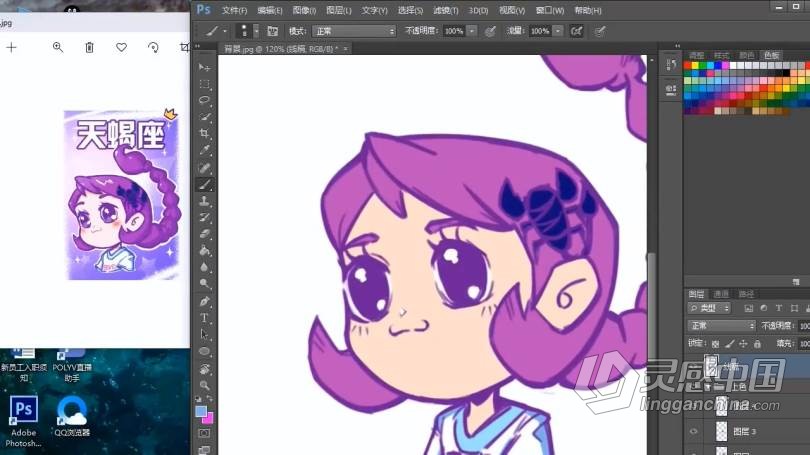Open the 窗口(W) menu
810x455 pixels.
[x=550, y=10]
